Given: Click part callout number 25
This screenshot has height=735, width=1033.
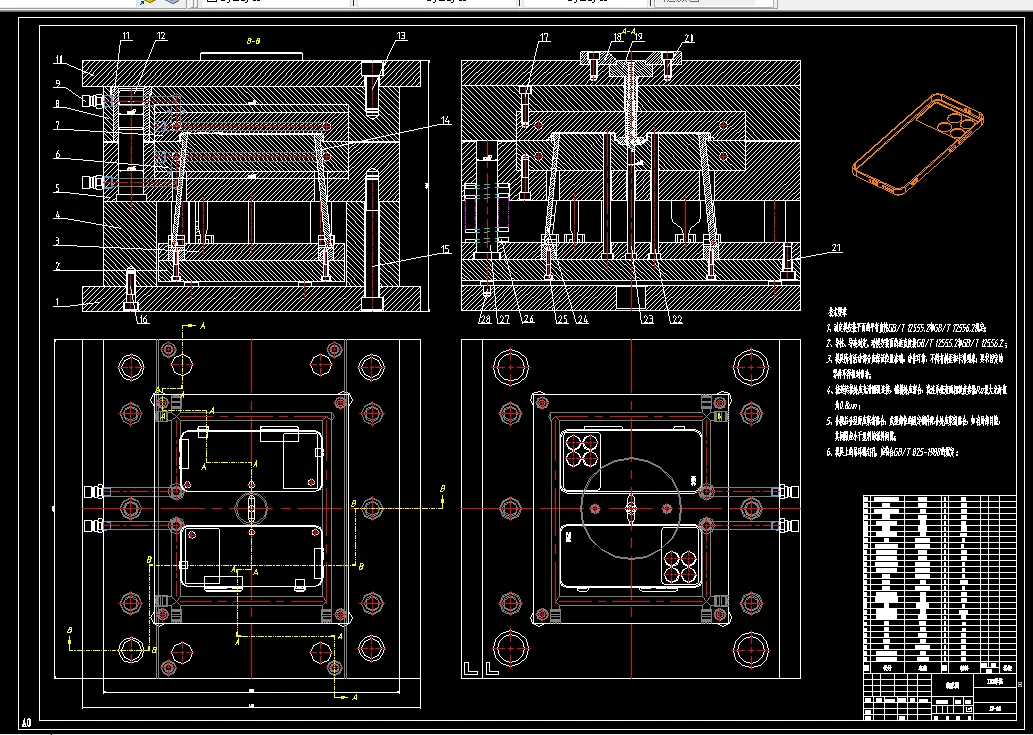Looking at the screenshot, I should (562, 319).
